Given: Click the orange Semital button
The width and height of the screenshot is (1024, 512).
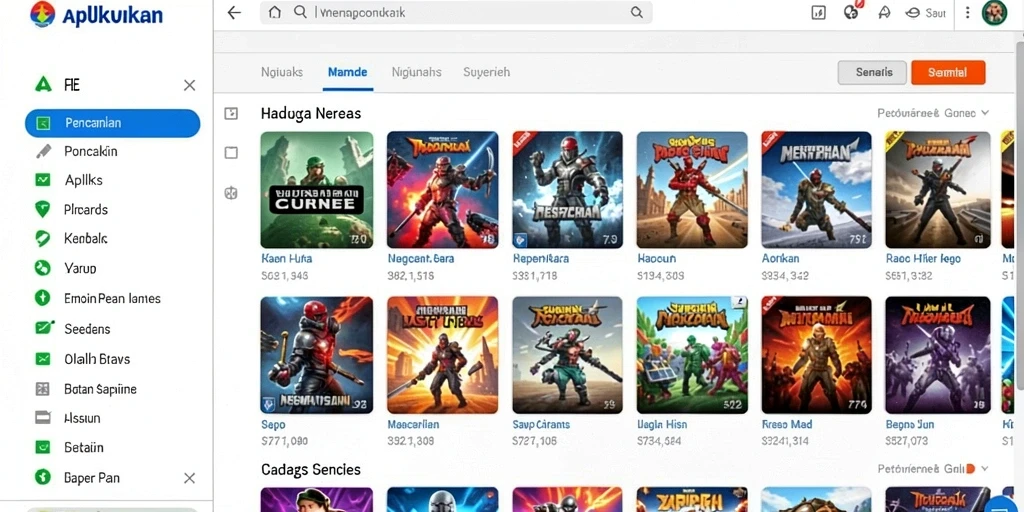Looking at the screenshot, I should tap(948, 72).
